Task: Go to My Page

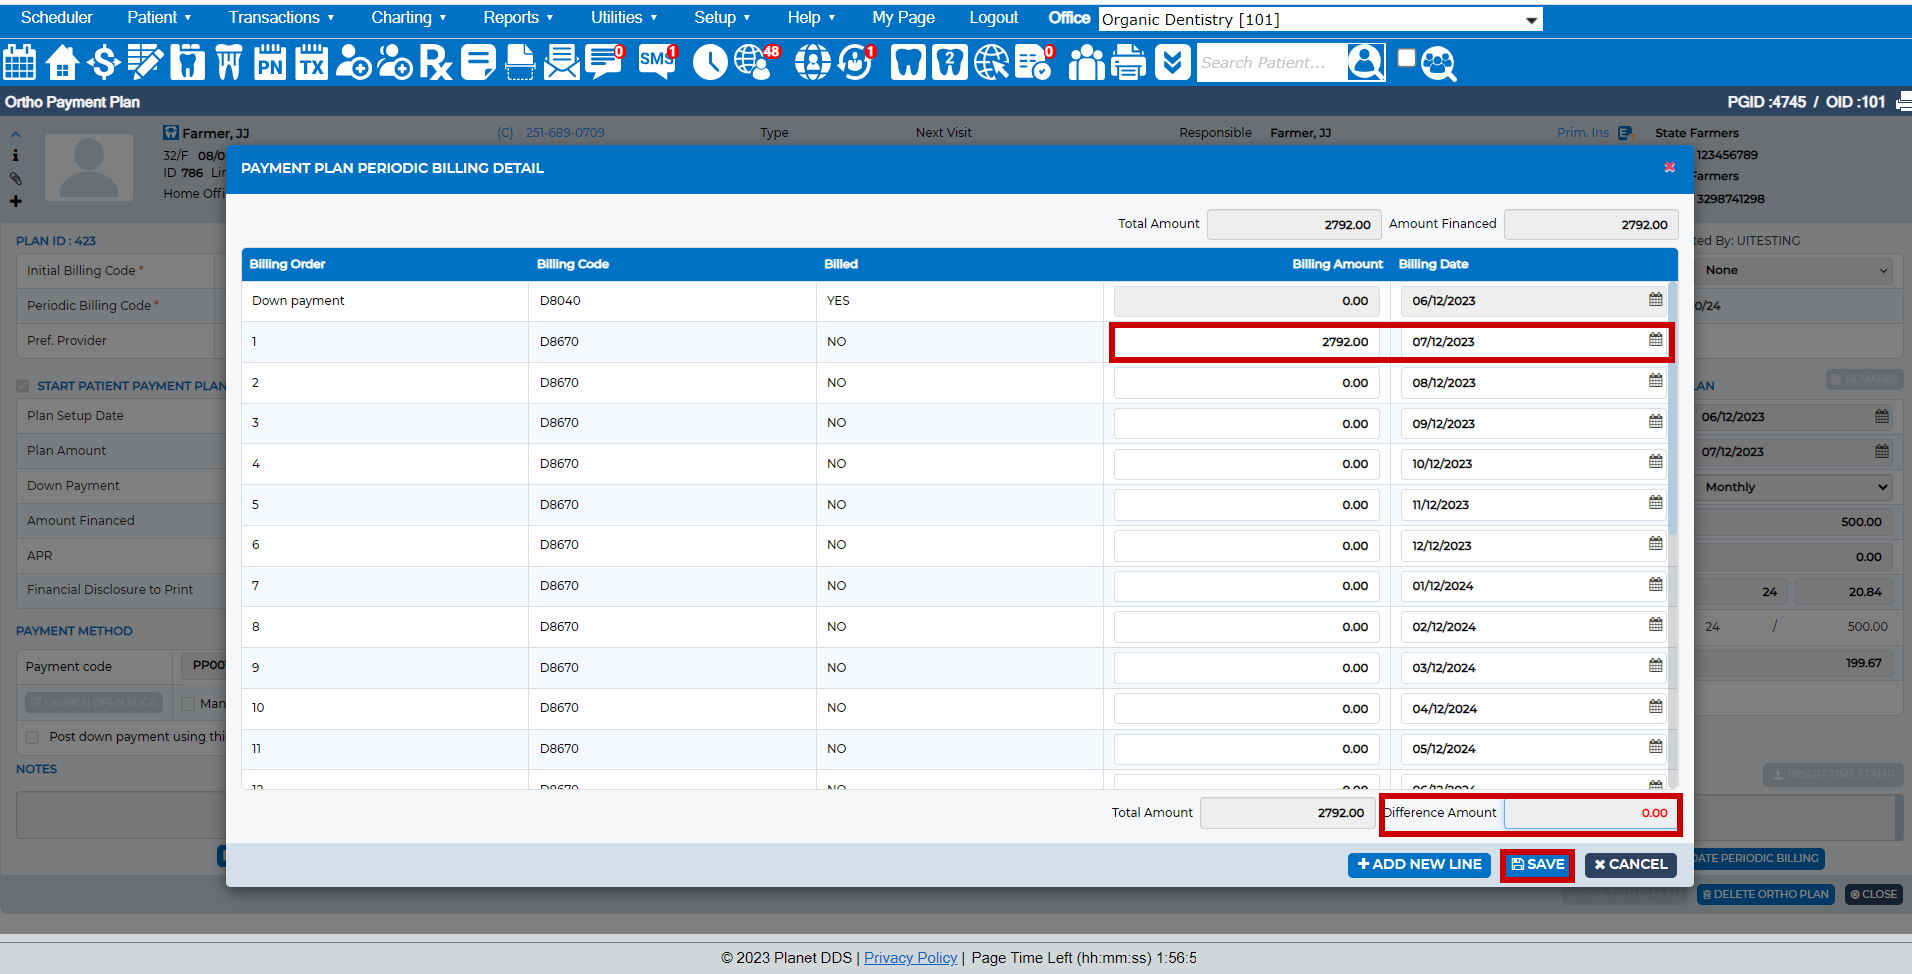Action: (903, 17)
